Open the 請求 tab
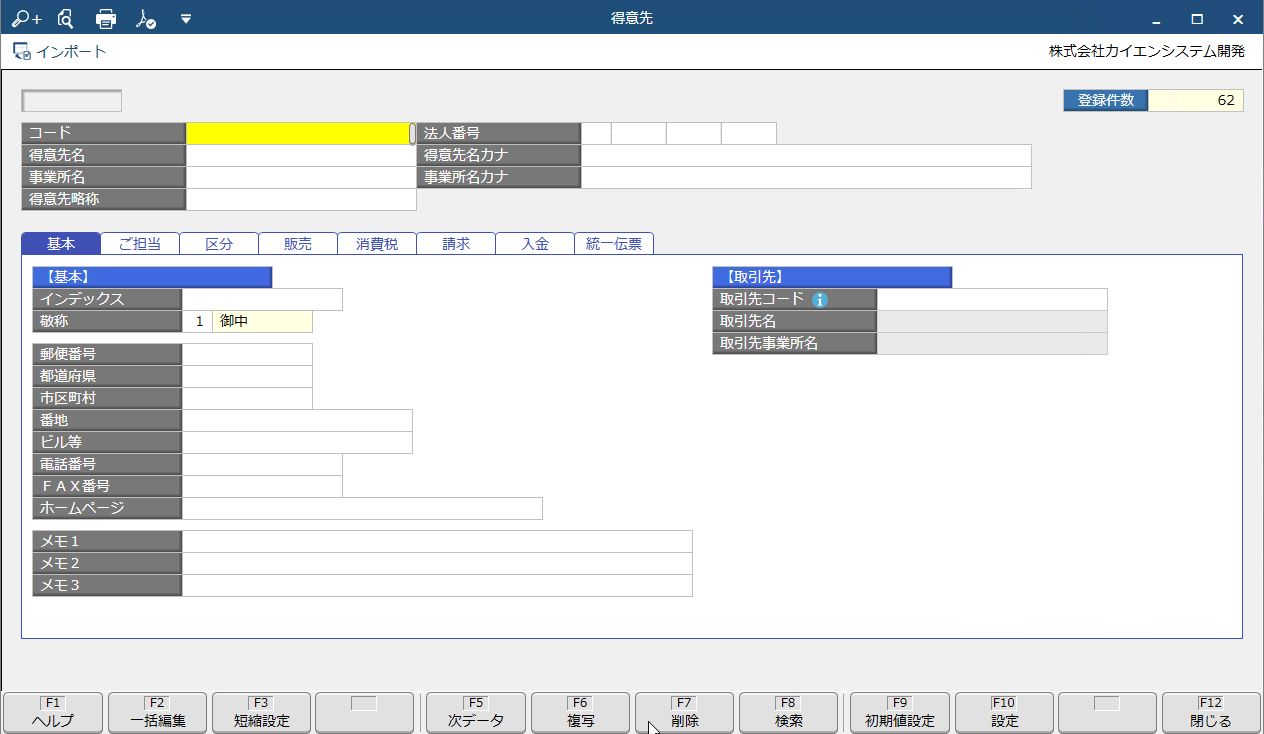Viewport: 1264px width, 734px height. pos(456,243)
